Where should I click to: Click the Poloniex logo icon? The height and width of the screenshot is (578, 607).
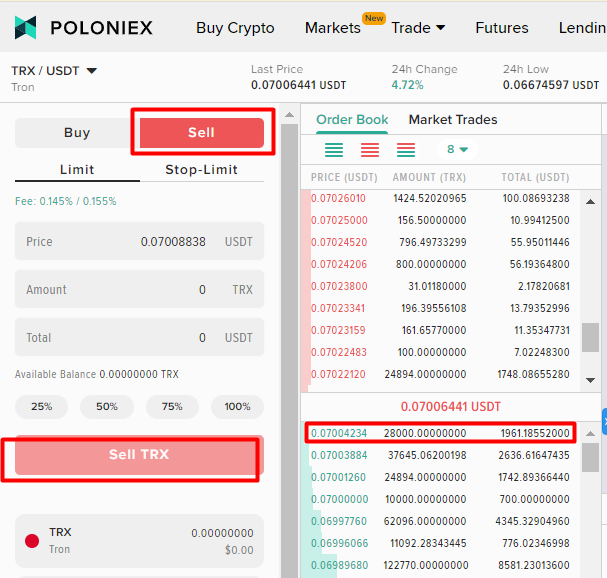click(26, 27)
